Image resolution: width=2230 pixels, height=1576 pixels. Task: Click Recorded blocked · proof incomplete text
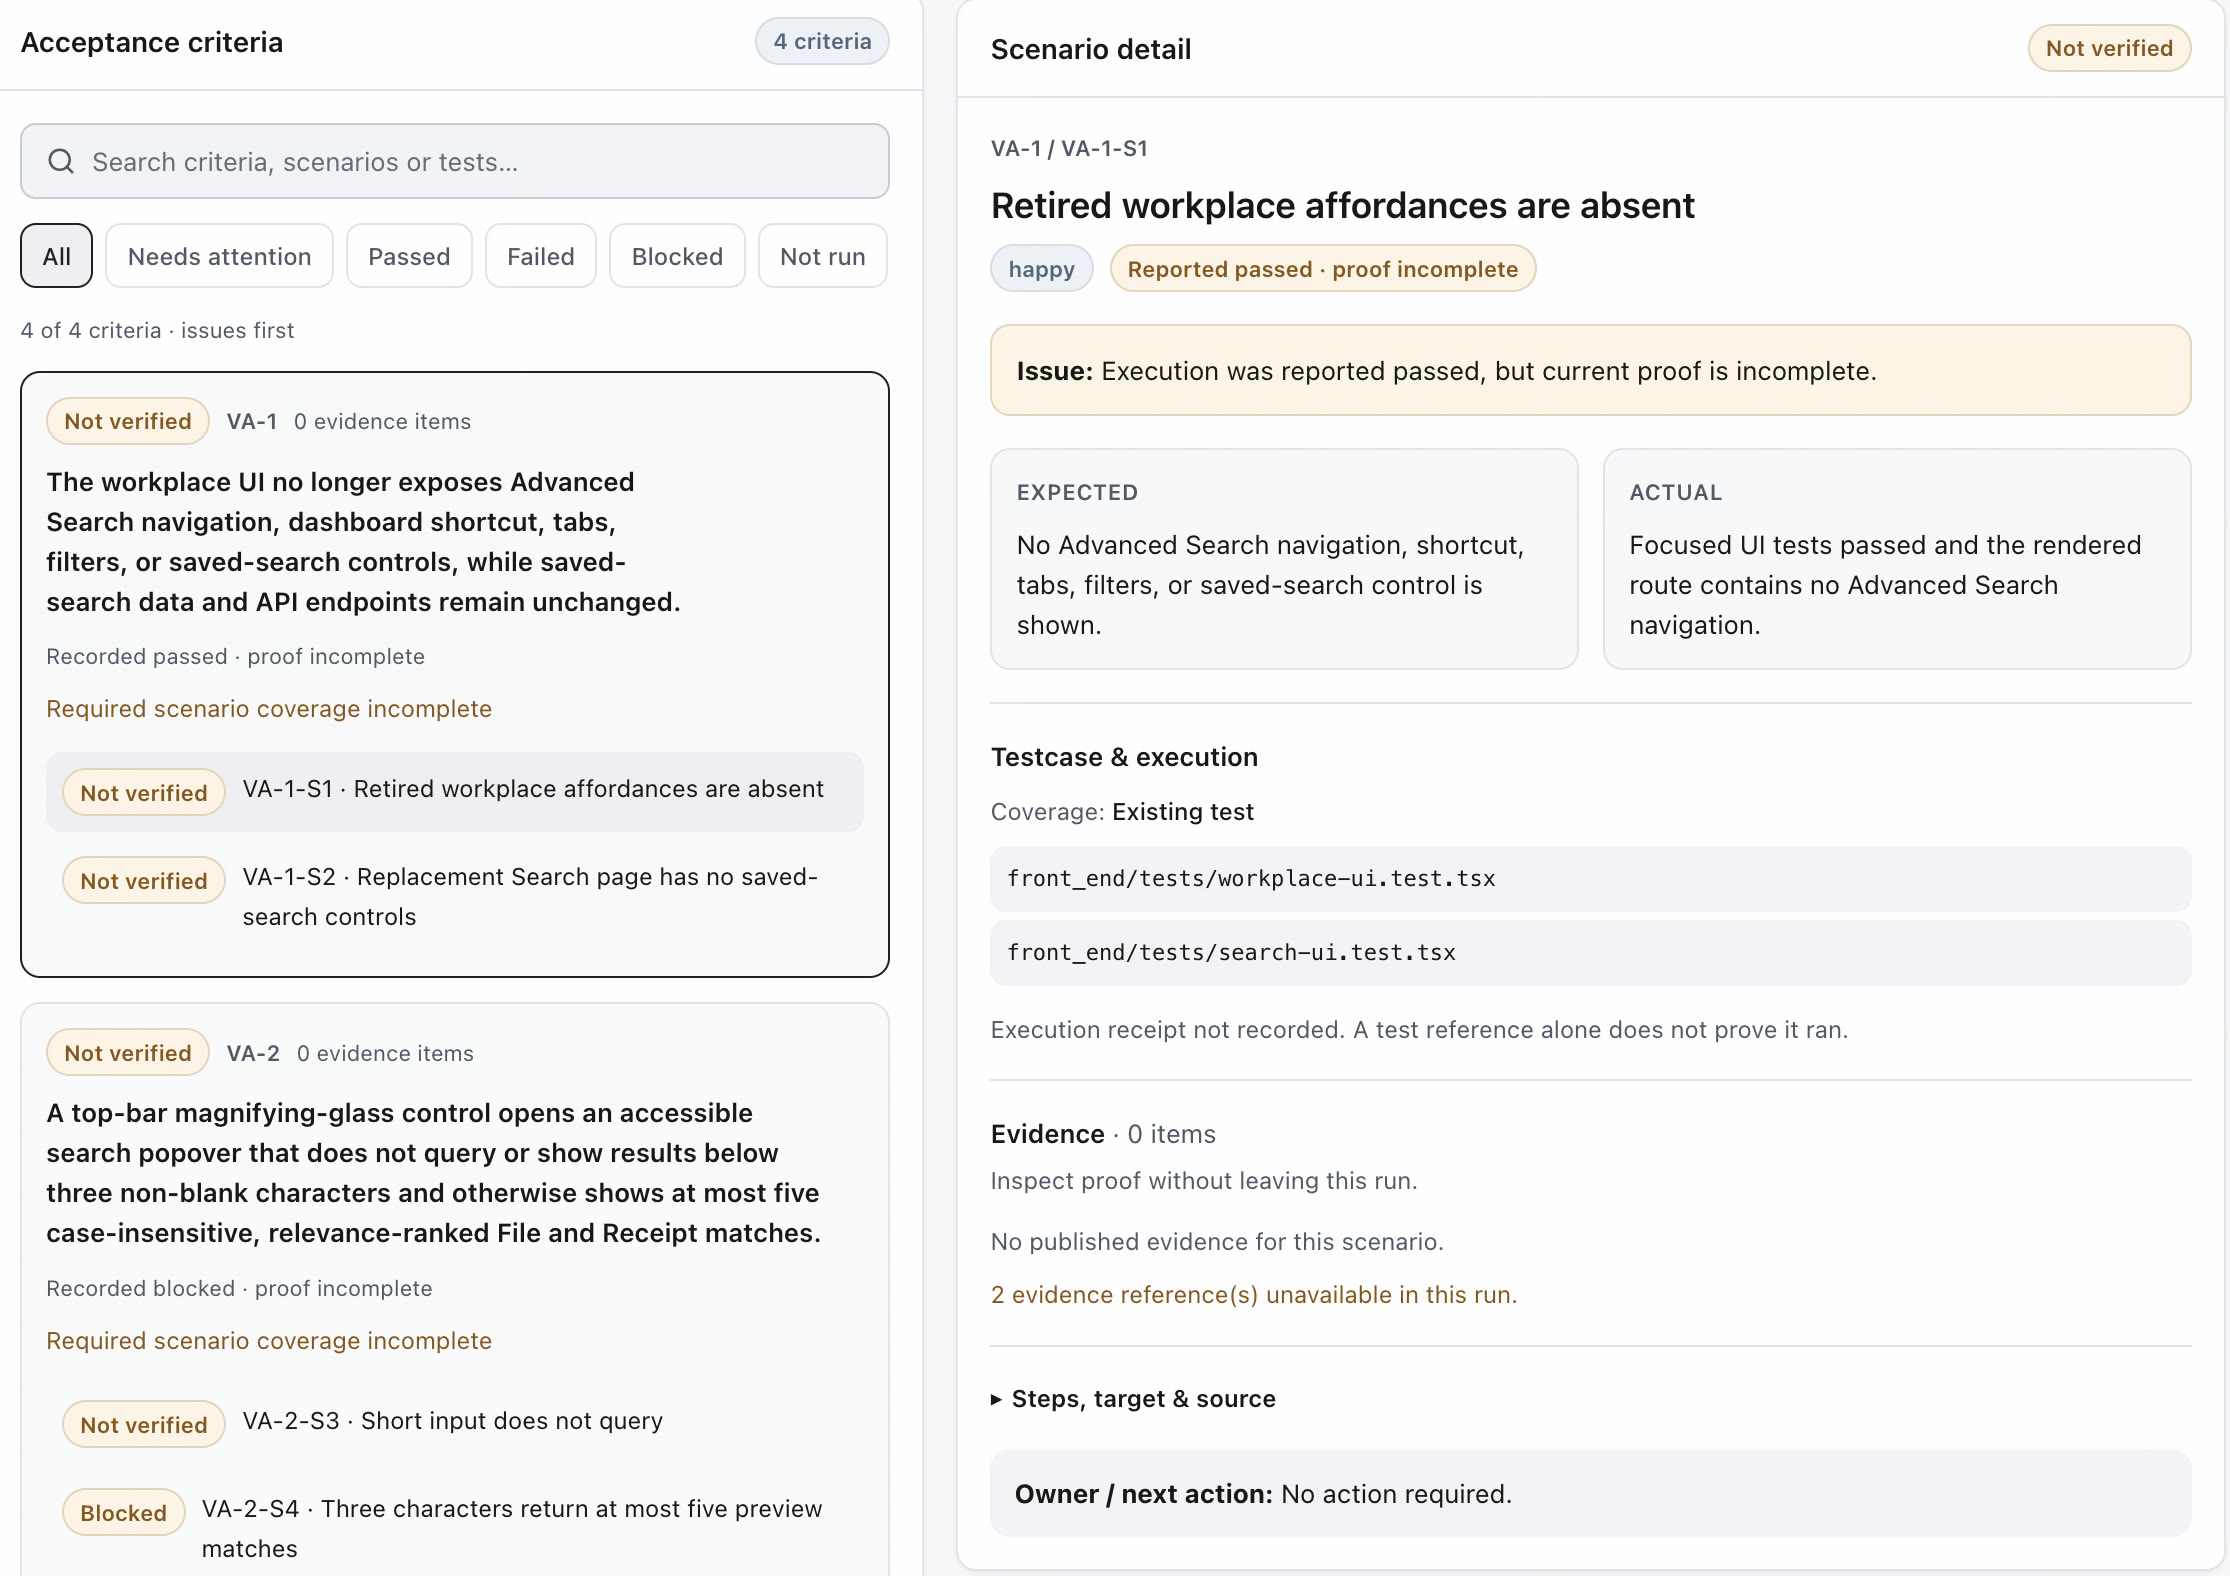coord(240,1288)
